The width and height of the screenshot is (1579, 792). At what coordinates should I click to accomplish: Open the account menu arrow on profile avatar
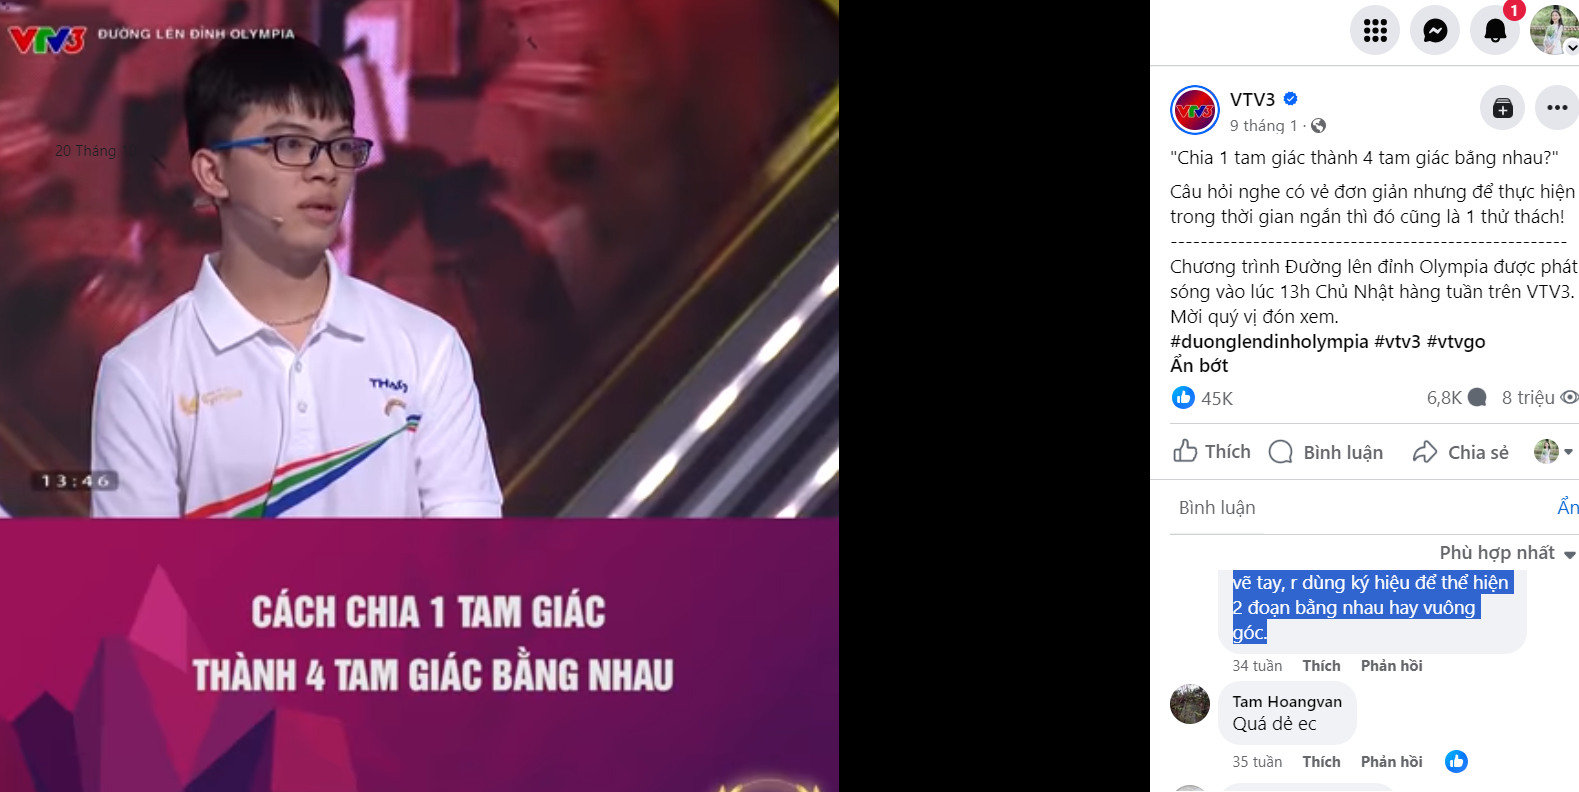point(1572,47)
